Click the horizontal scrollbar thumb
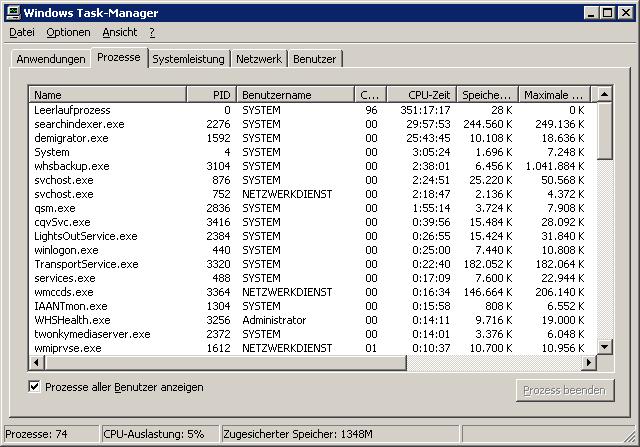 click(225, 362)
